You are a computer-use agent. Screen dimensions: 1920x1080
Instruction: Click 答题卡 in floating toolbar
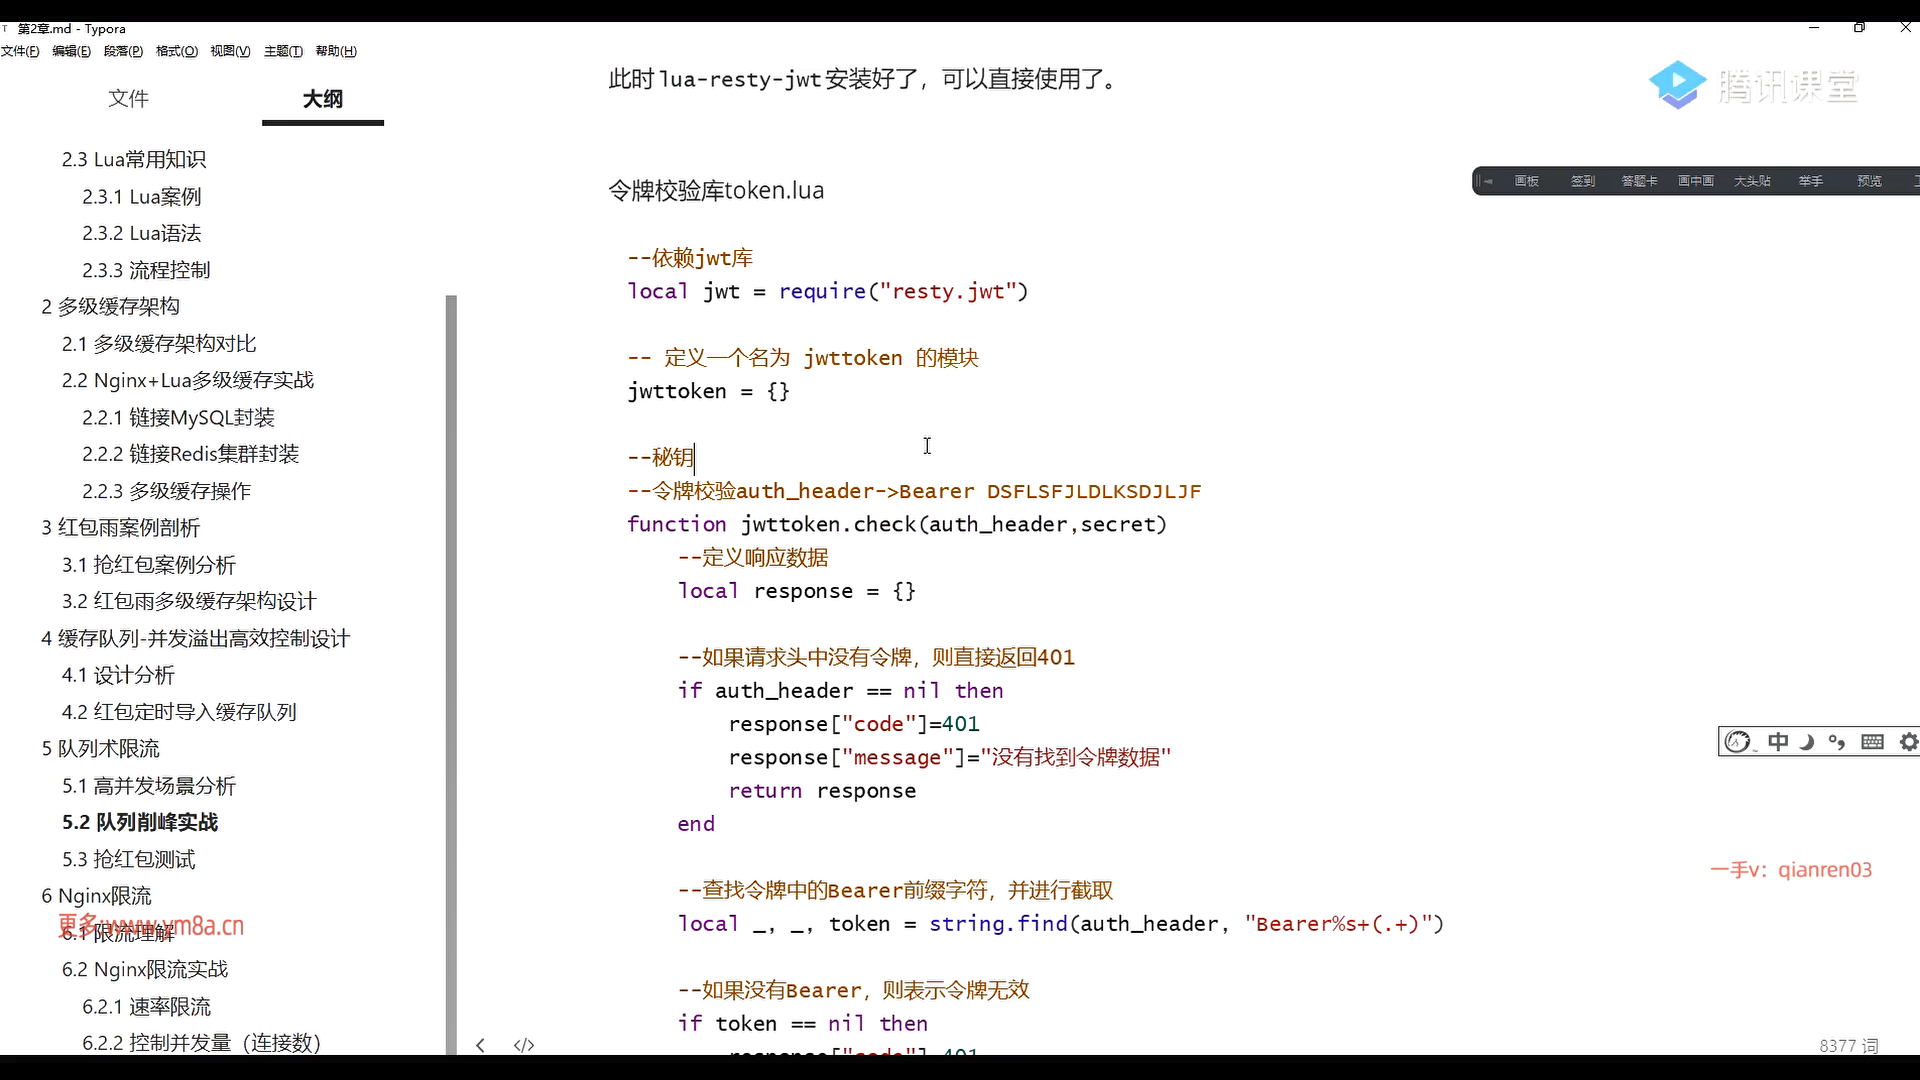coord(1639,181)
